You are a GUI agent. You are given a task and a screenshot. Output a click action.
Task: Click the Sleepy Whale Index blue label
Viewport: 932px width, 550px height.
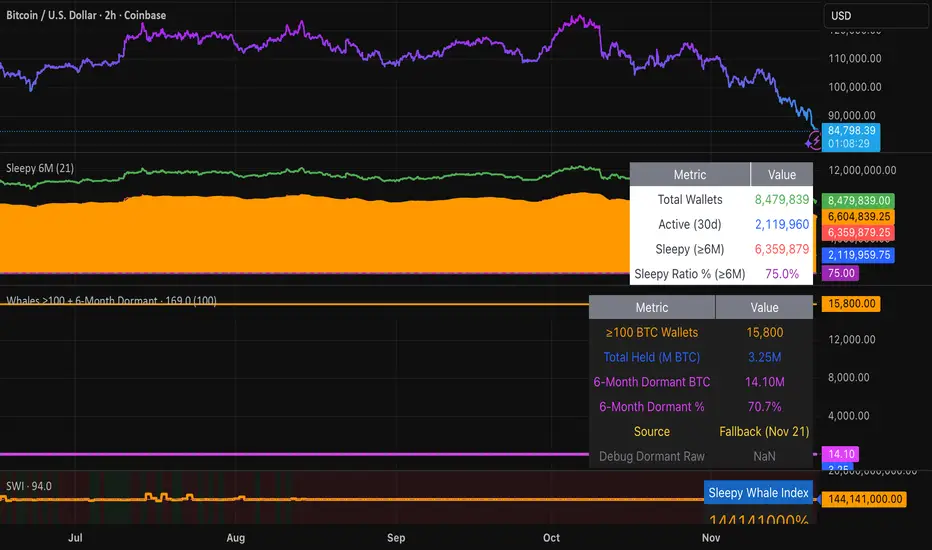pyautogui.click(x=759, y=493)
